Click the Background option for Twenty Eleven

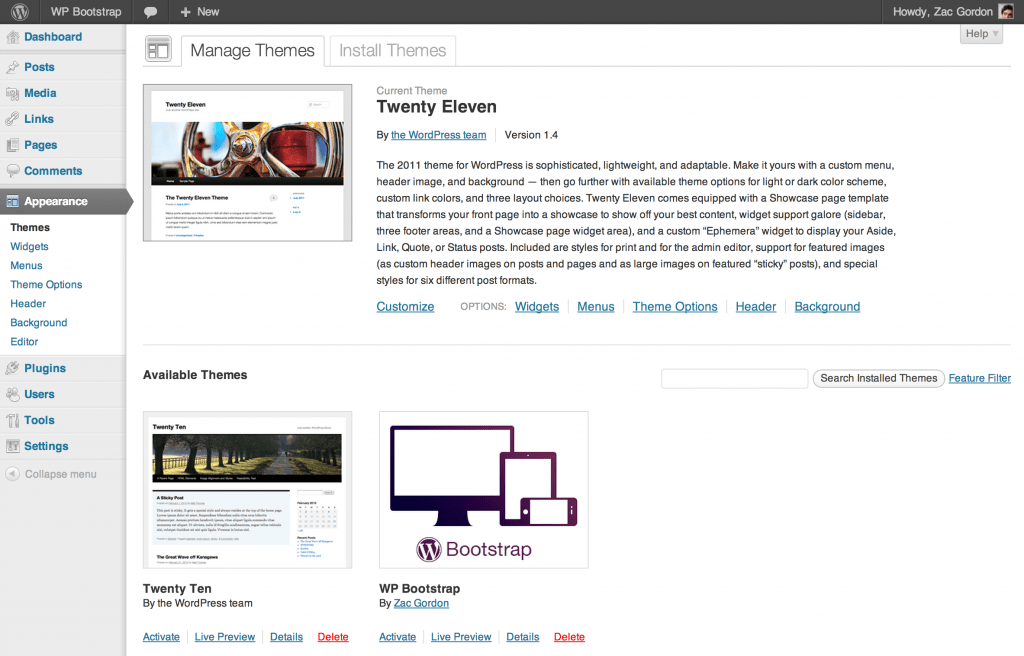827,306
